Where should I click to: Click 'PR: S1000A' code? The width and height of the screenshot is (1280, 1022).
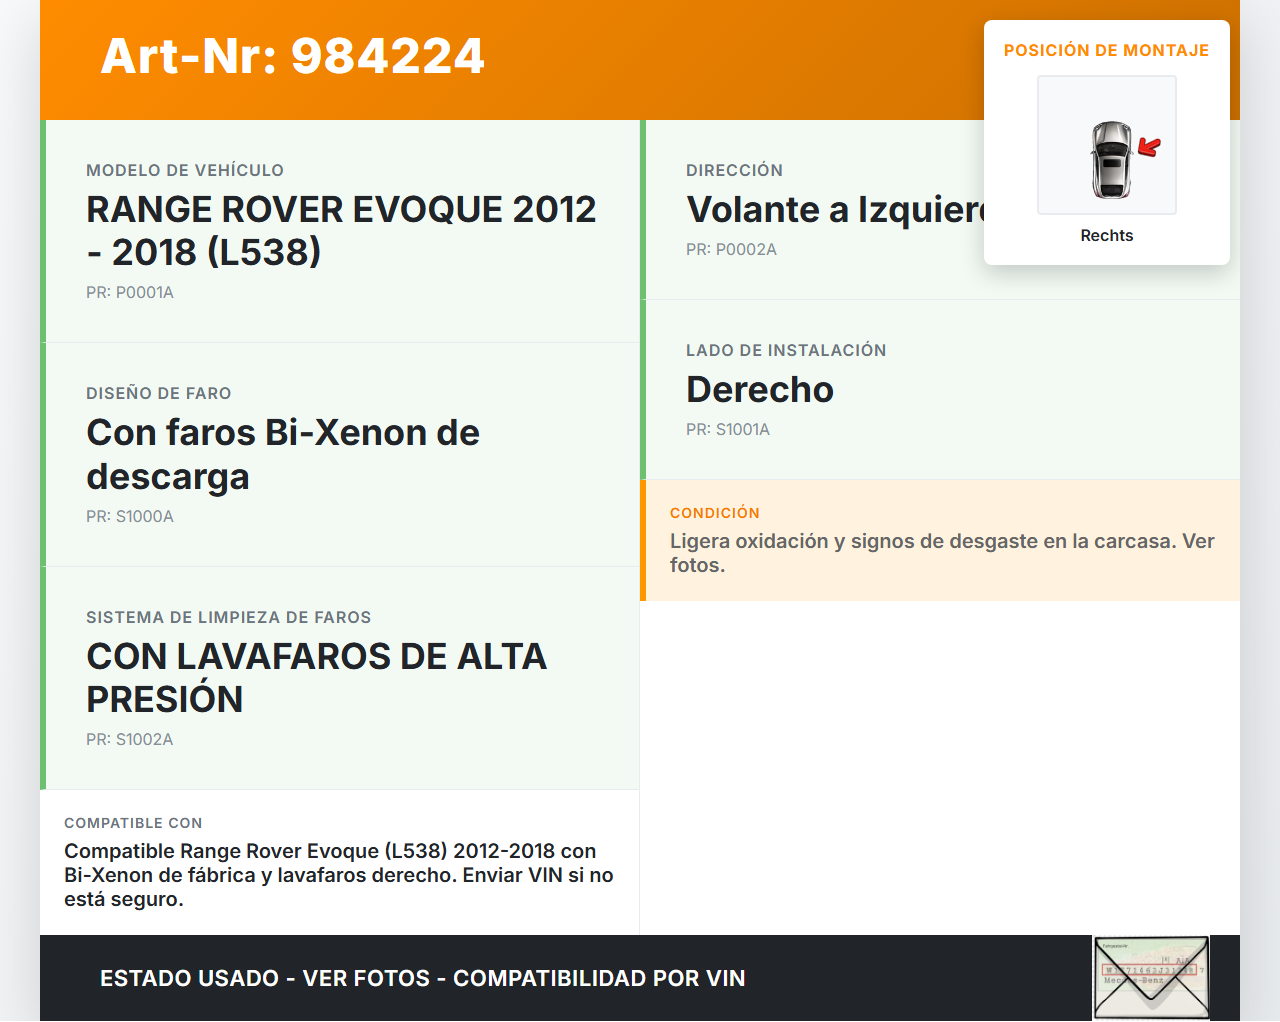pos(130,517)
